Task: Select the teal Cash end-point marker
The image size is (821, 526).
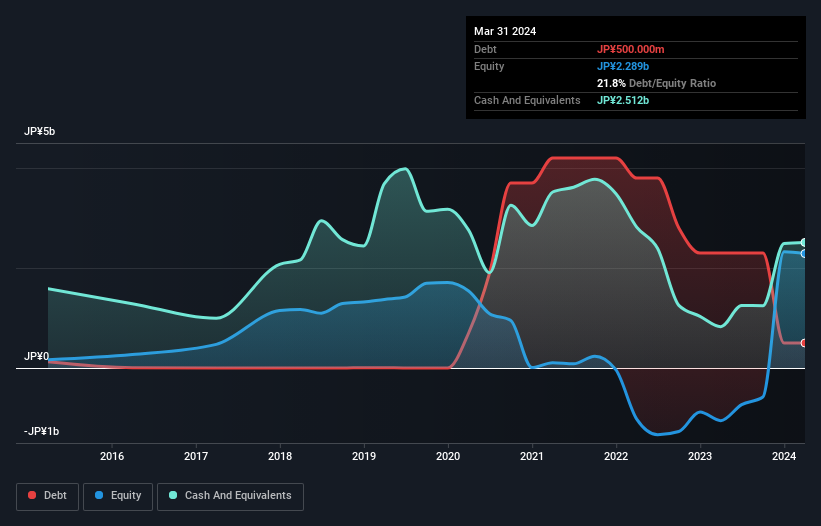Action: pyautogui.click(x=804, y=242)
